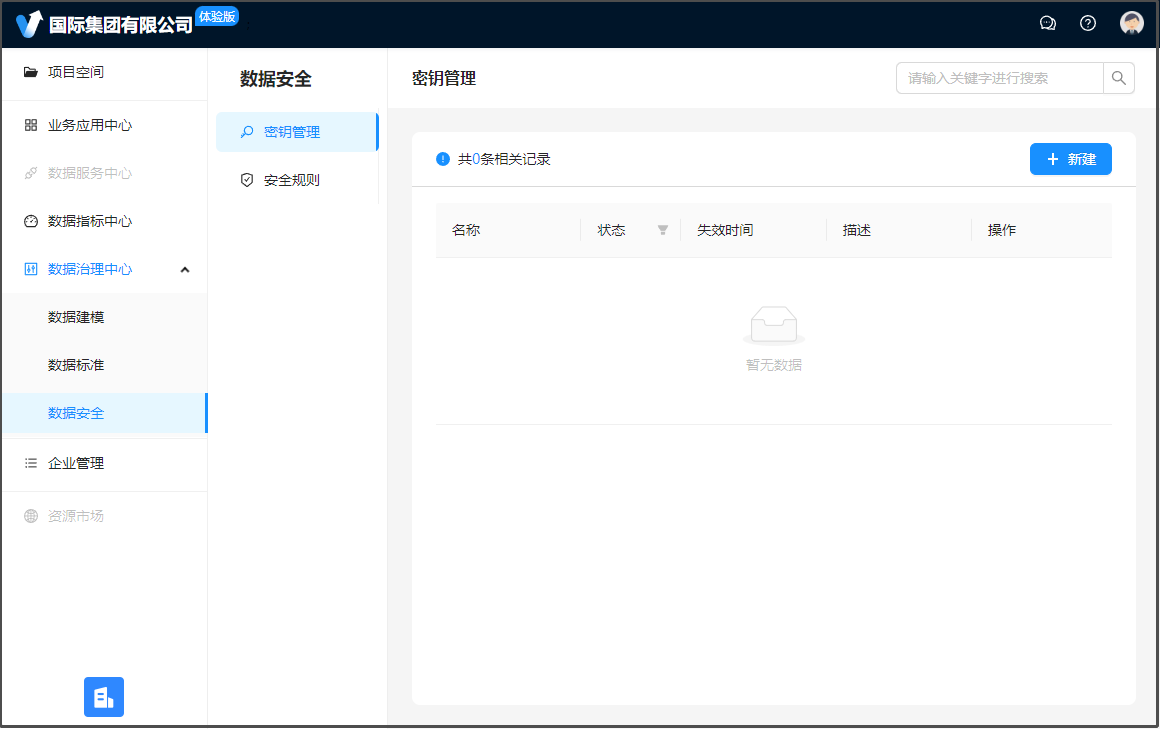This screenshot has width=1160, height=729.
Task: Open 企业管理 in the sidebar
Action: point(76,463)
